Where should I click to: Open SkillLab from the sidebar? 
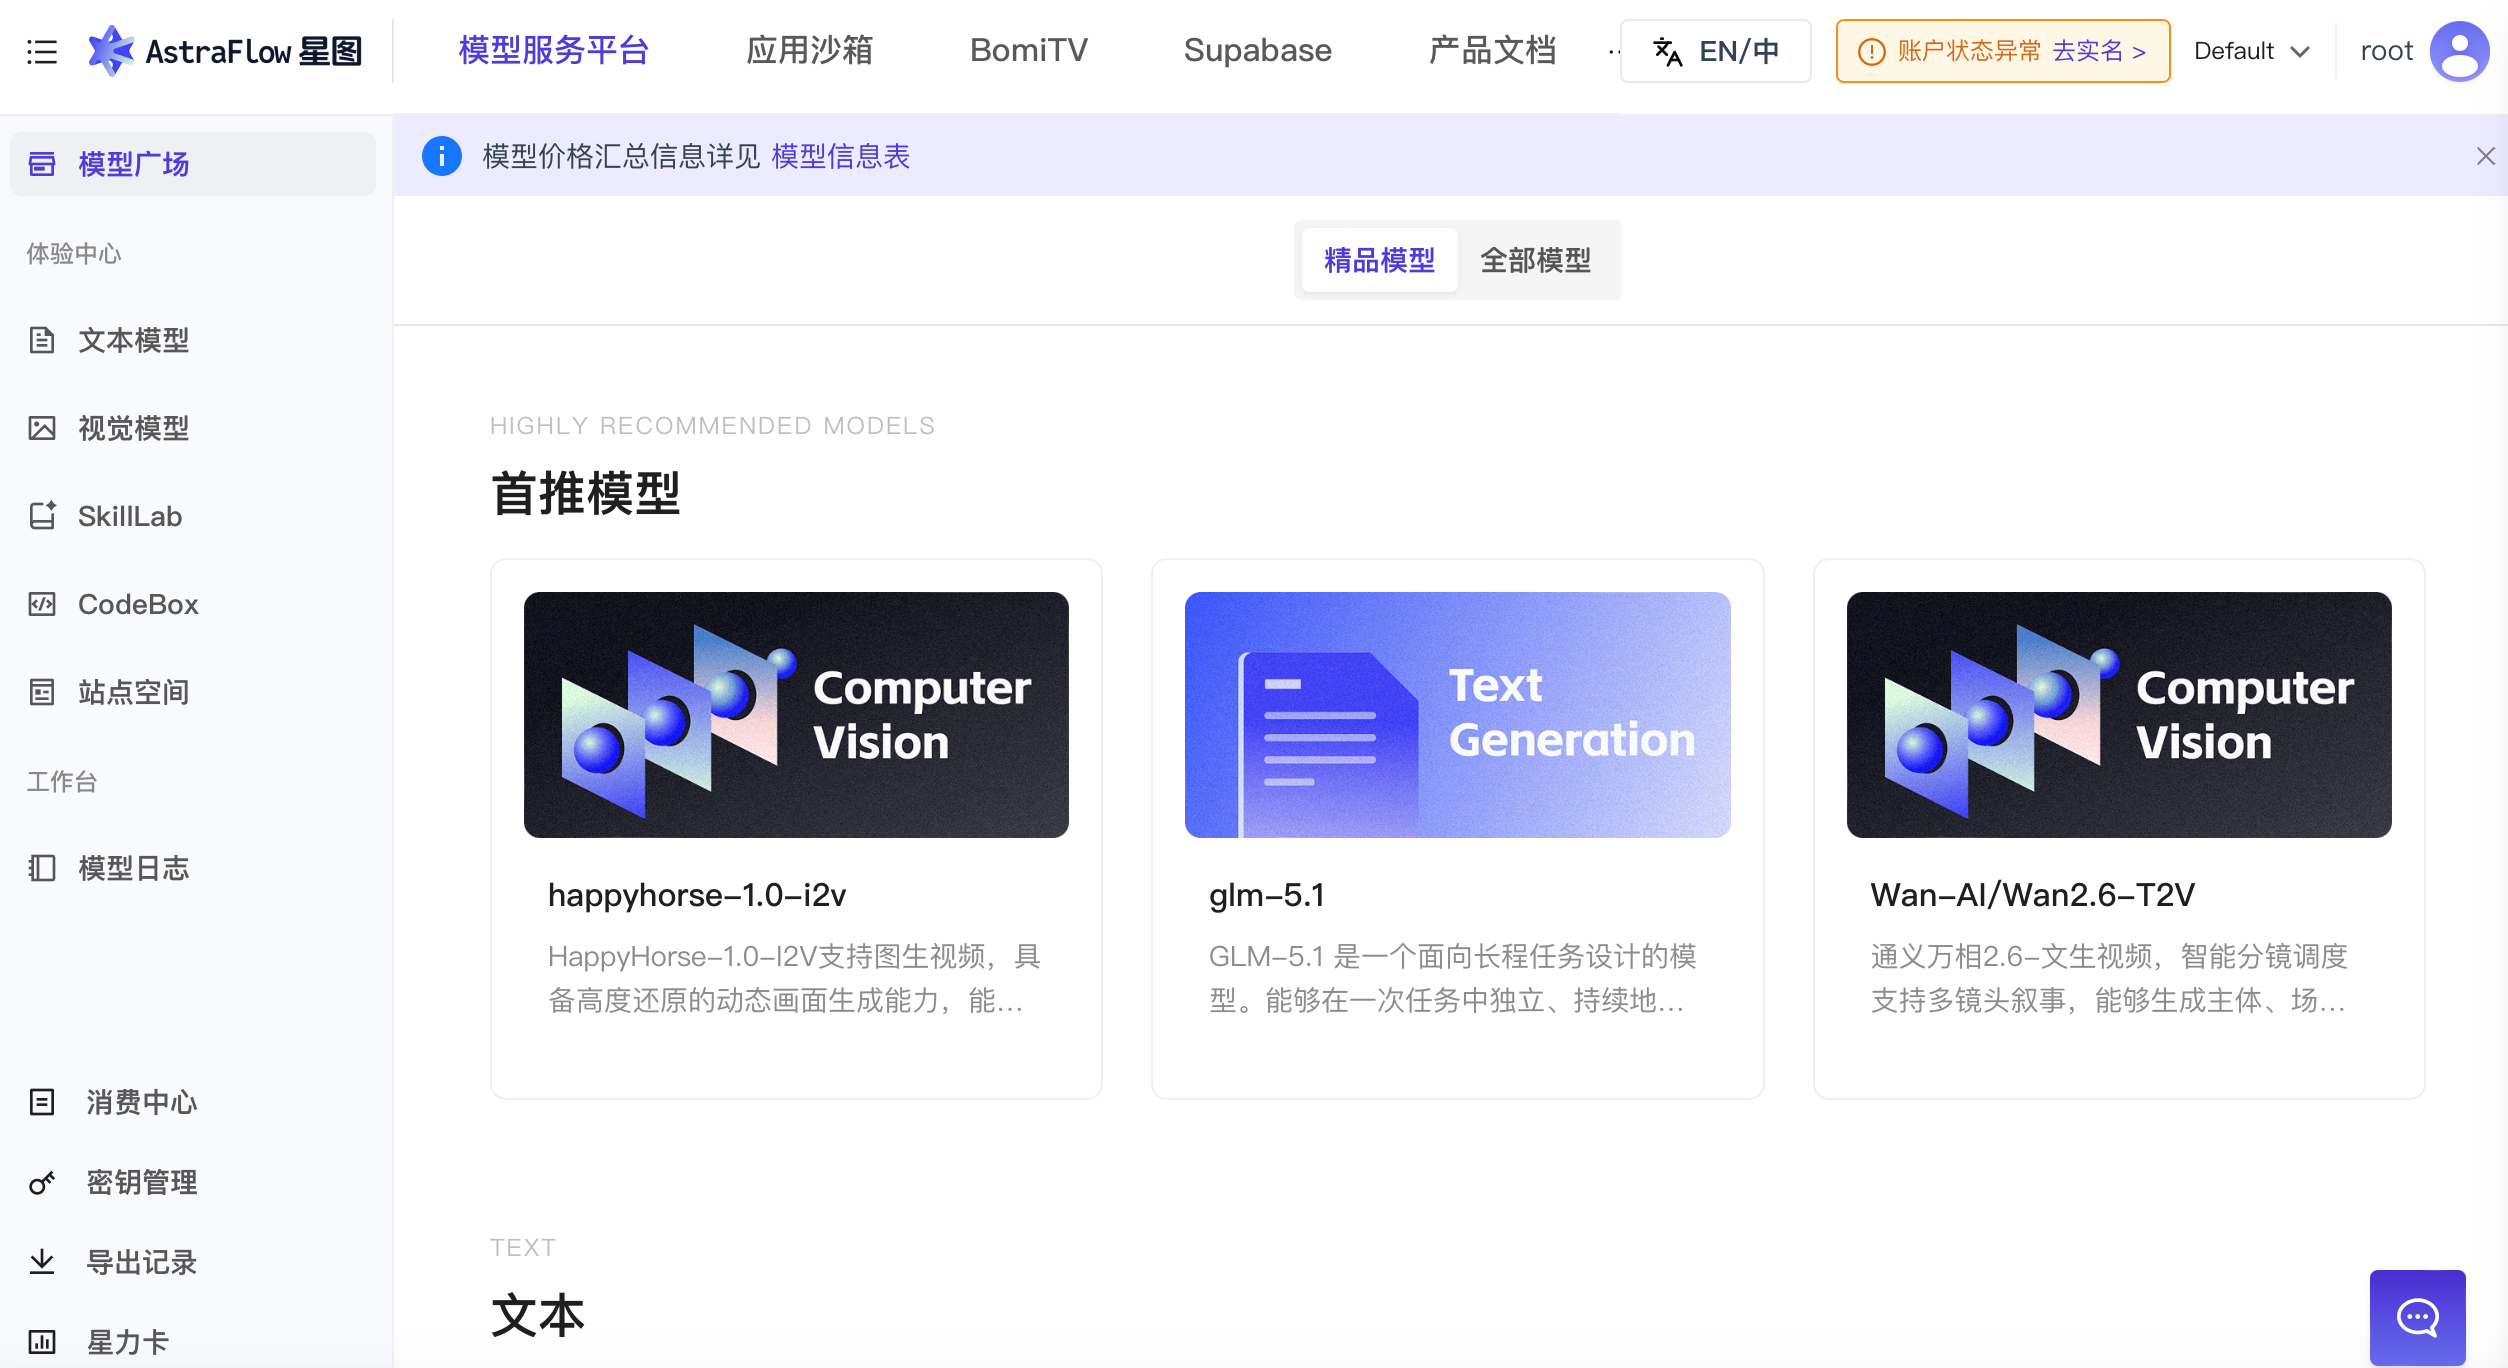193,516
